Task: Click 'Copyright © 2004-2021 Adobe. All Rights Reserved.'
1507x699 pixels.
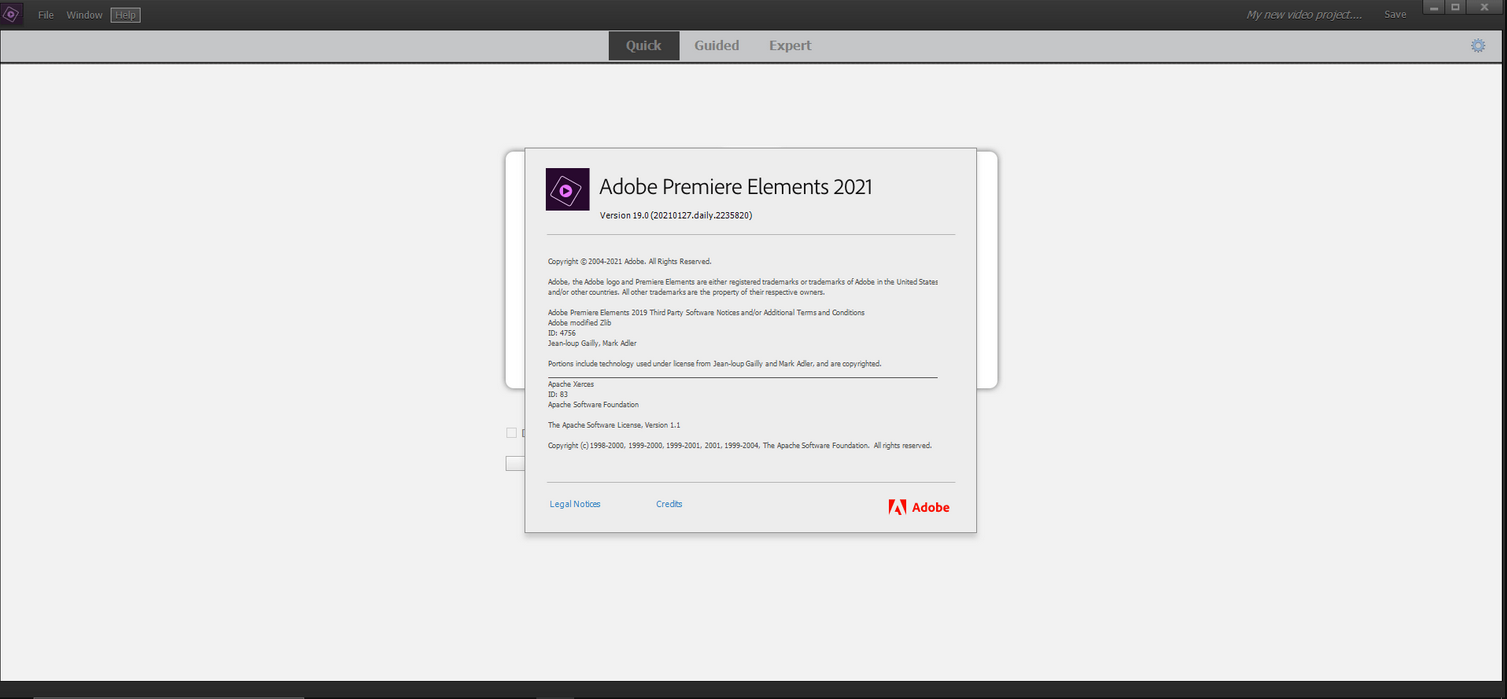Action: [630, 261]
